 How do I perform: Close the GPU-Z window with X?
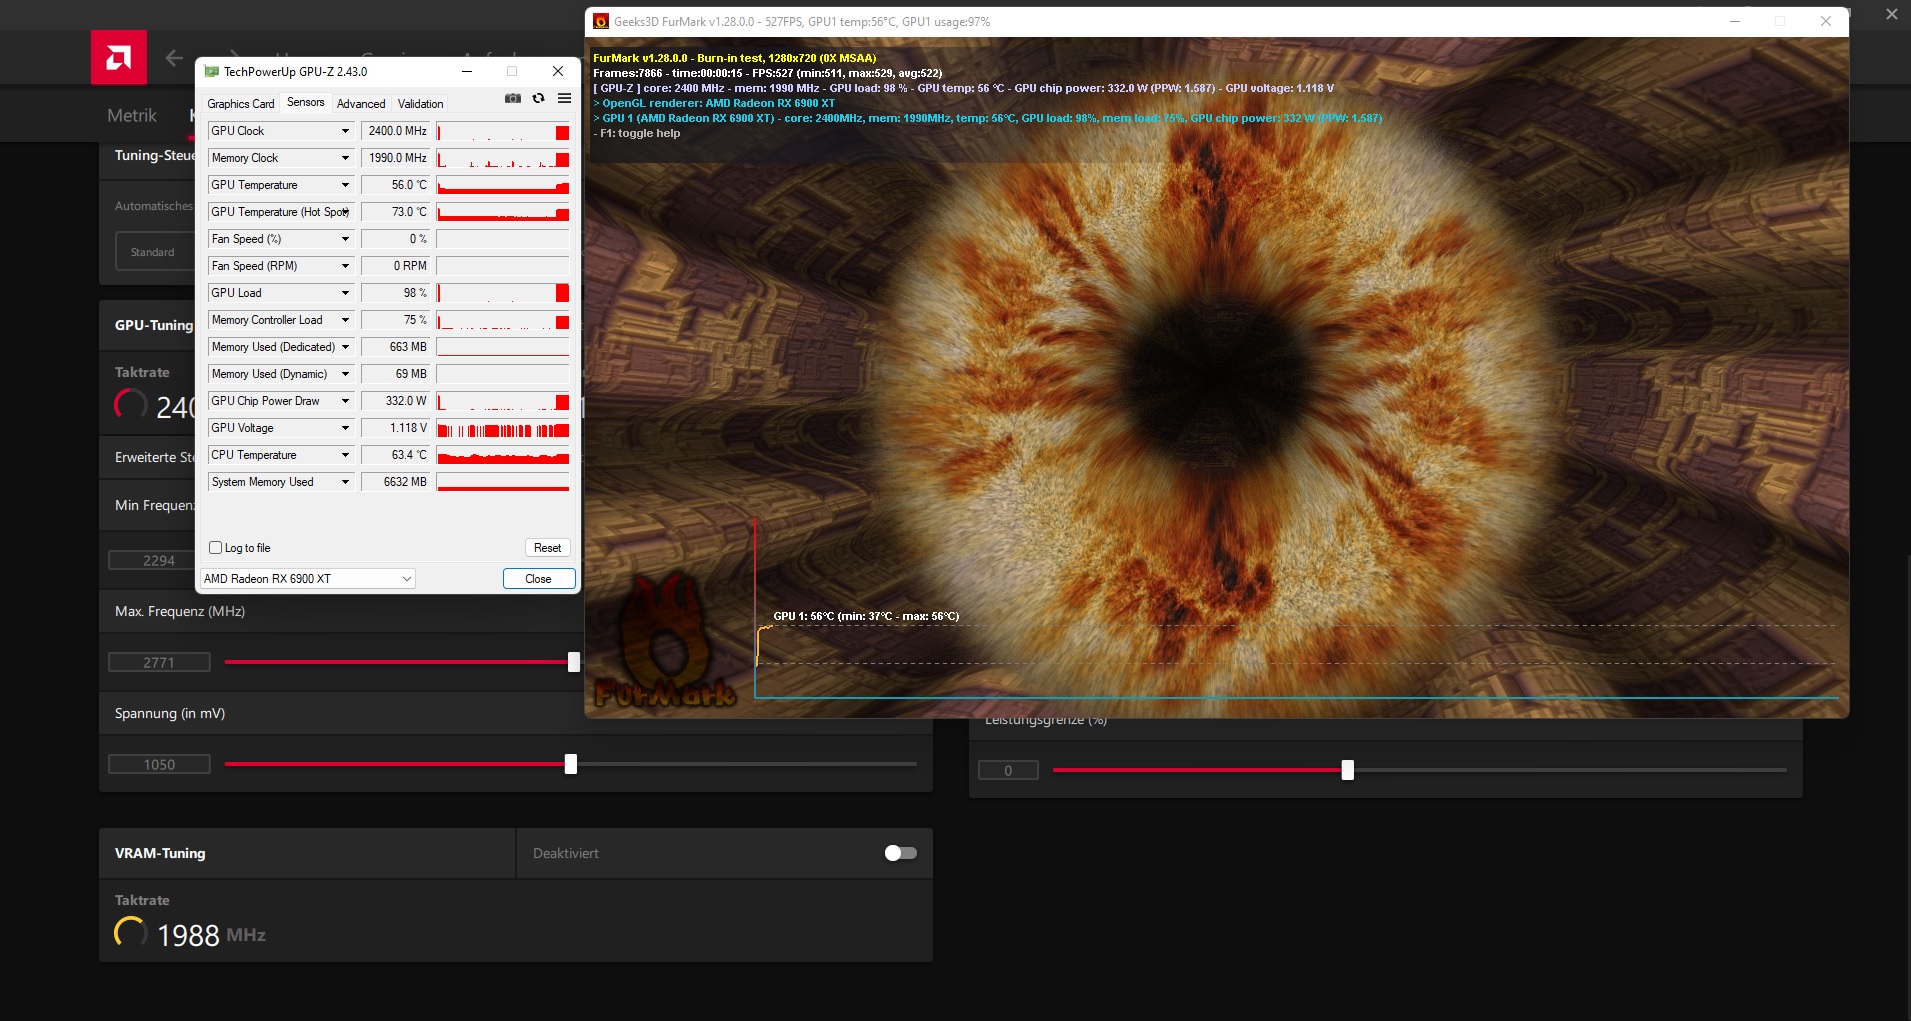[x=558, y=72]
